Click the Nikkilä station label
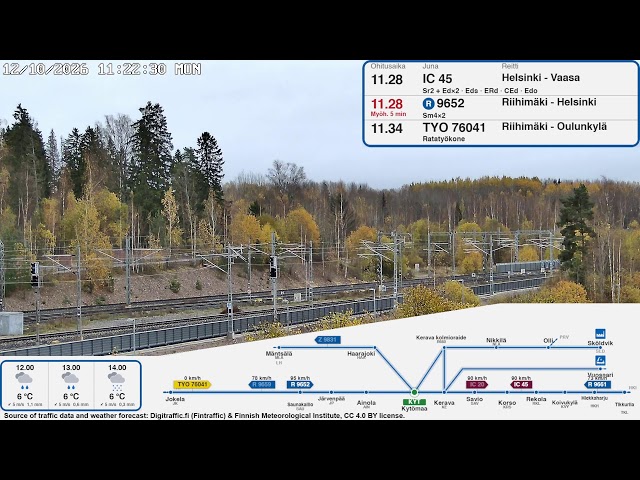This screenshot has width=640, height=480. (496, 340)
